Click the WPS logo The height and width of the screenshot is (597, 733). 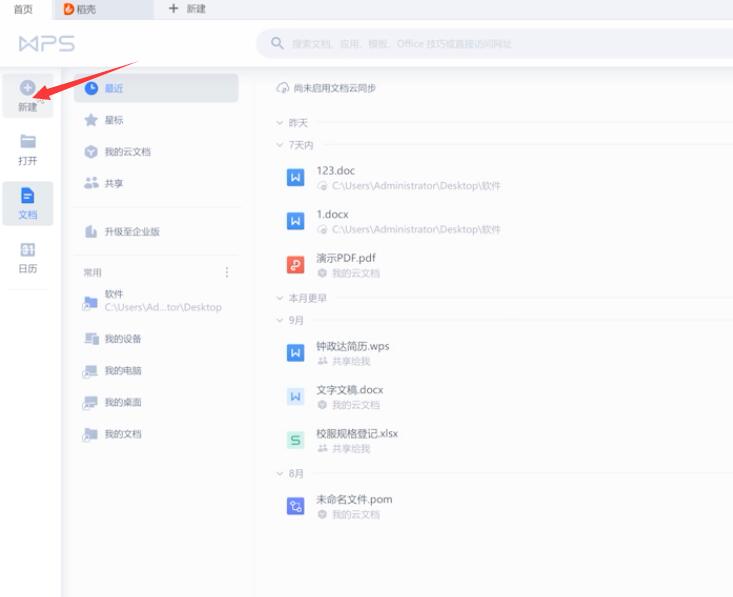pos(47,44)
